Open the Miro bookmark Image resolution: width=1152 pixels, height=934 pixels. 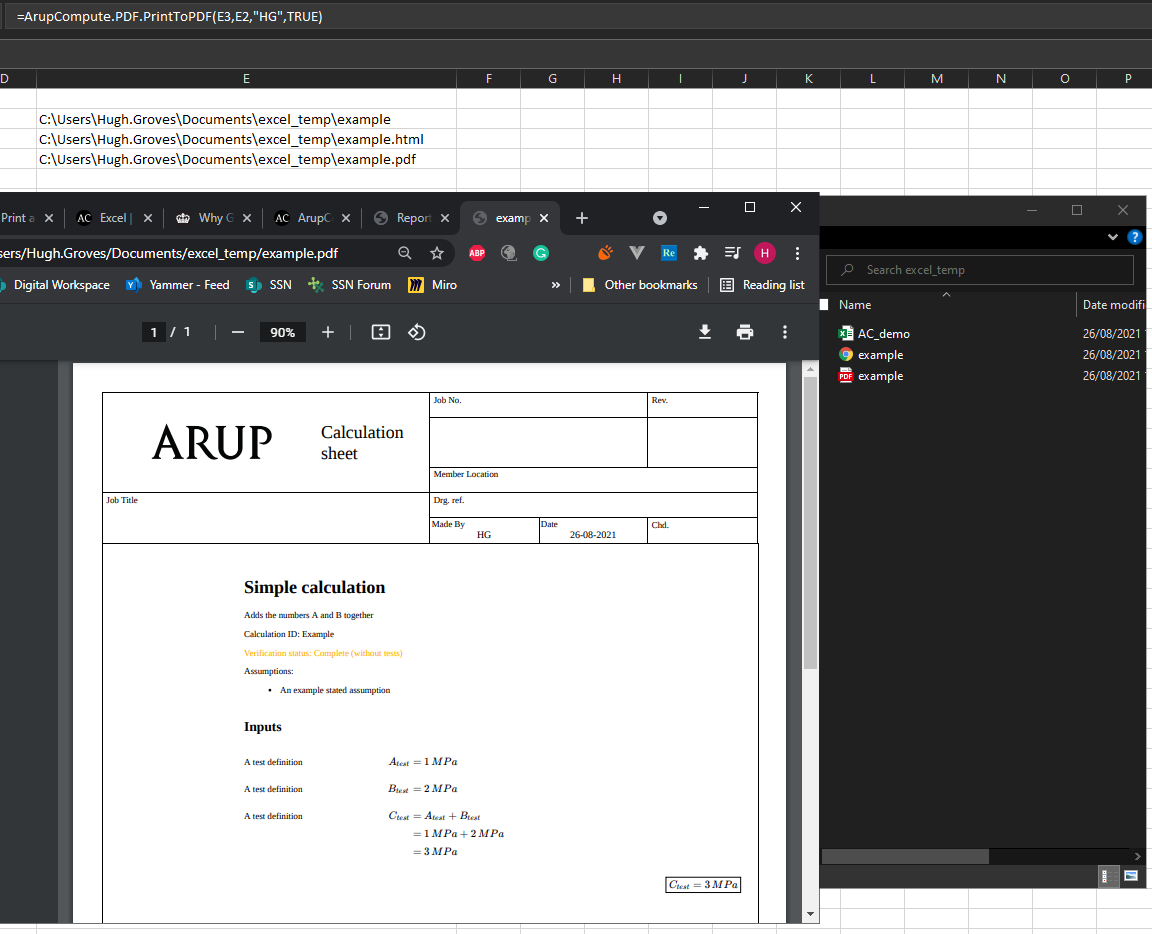433,285
